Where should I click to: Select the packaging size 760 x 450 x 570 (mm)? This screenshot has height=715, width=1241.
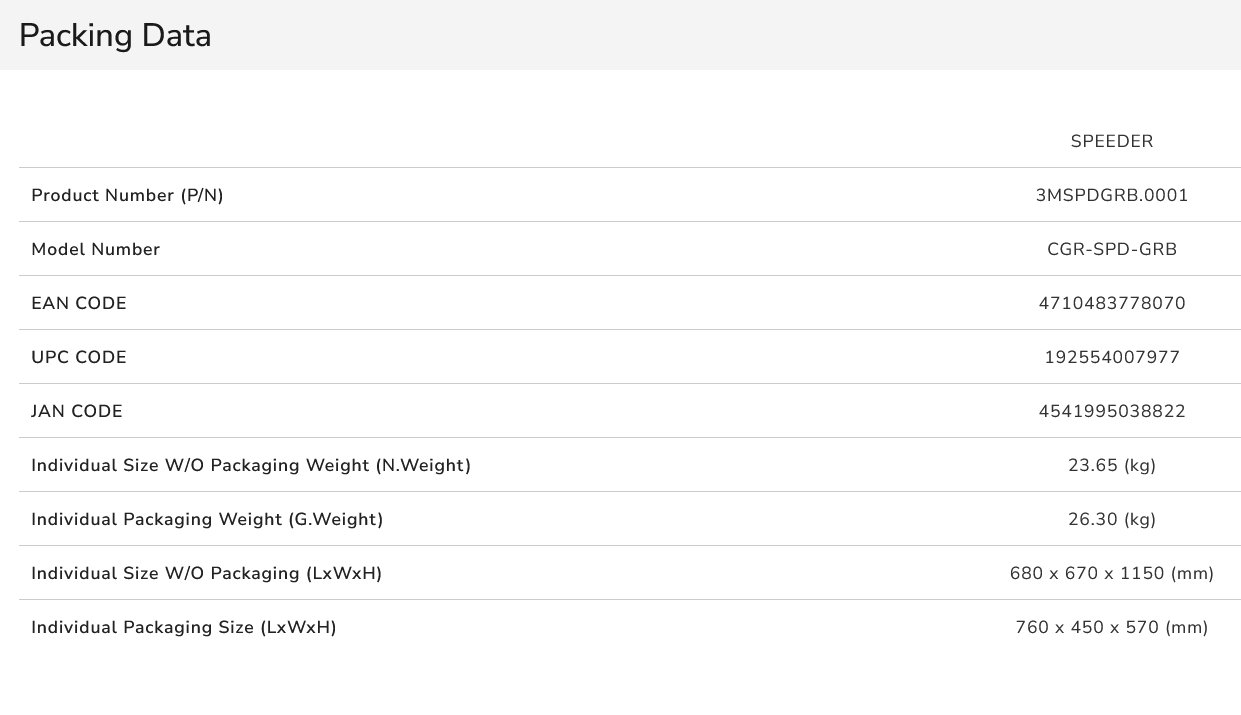(1112, 627)
